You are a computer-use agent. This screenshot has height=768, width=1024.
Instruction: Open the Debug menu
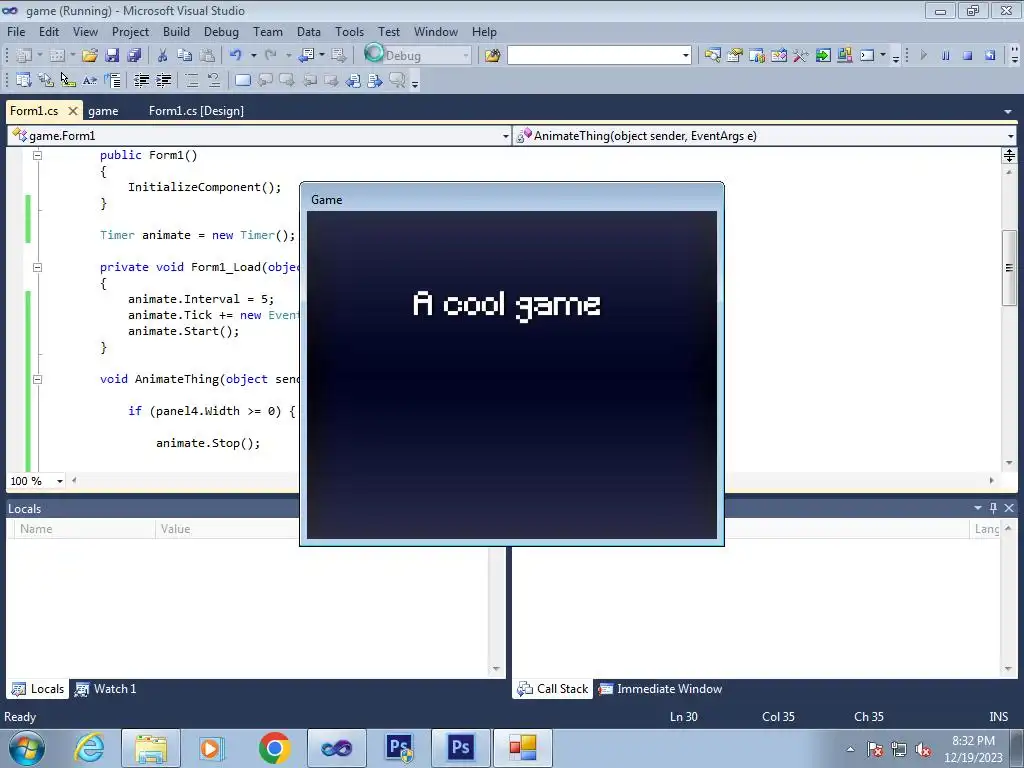(x=221, y=31)
